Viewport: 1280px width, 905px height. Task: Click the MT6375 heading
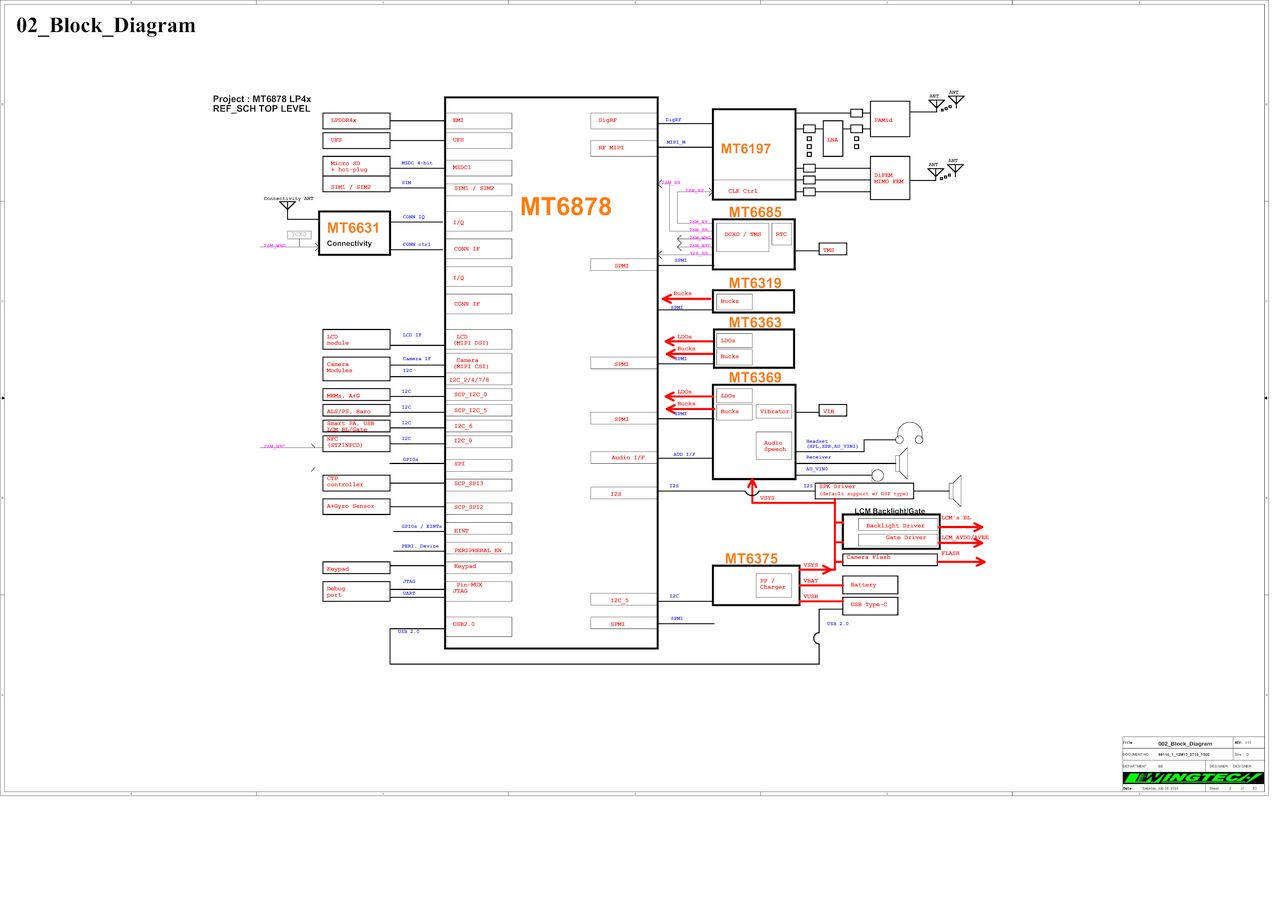click(x=752, y=559)
